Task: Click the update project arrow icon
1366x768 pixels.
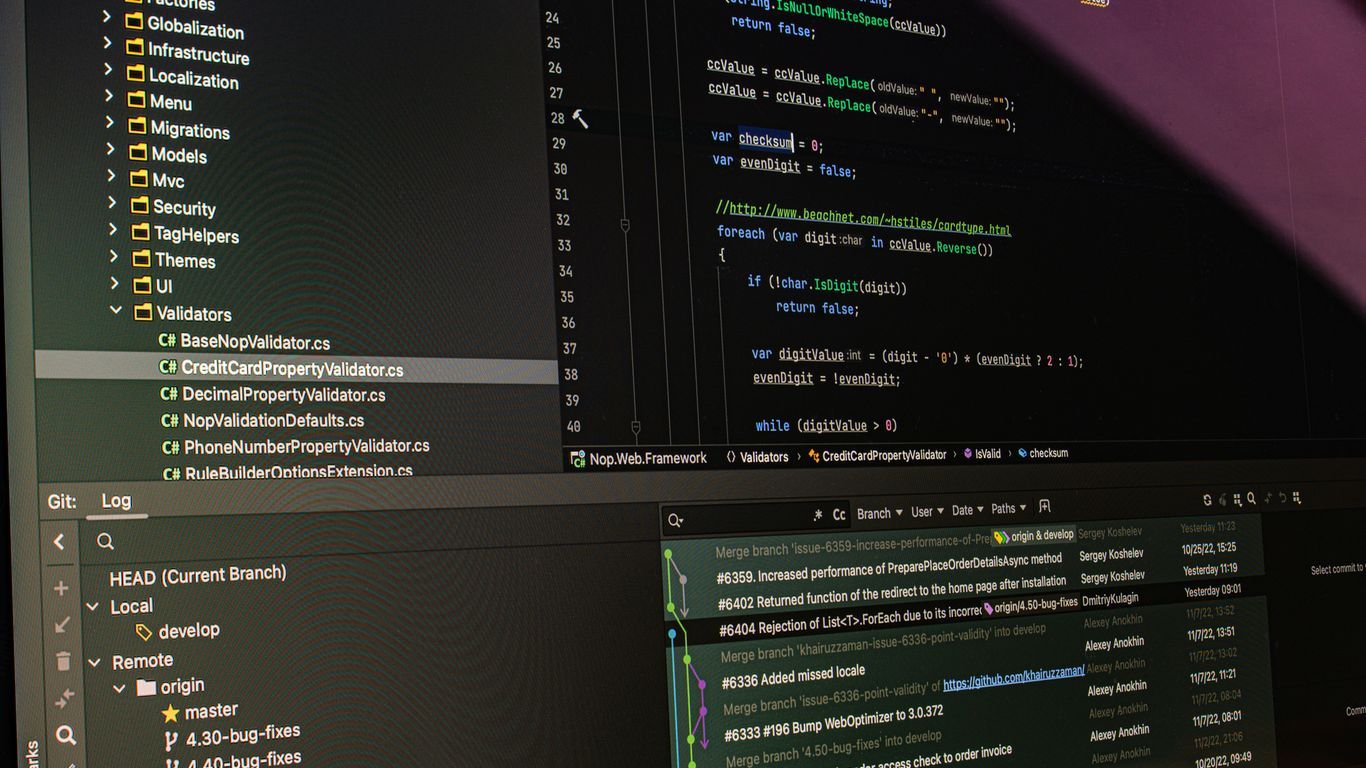Action: pos(61,624)
